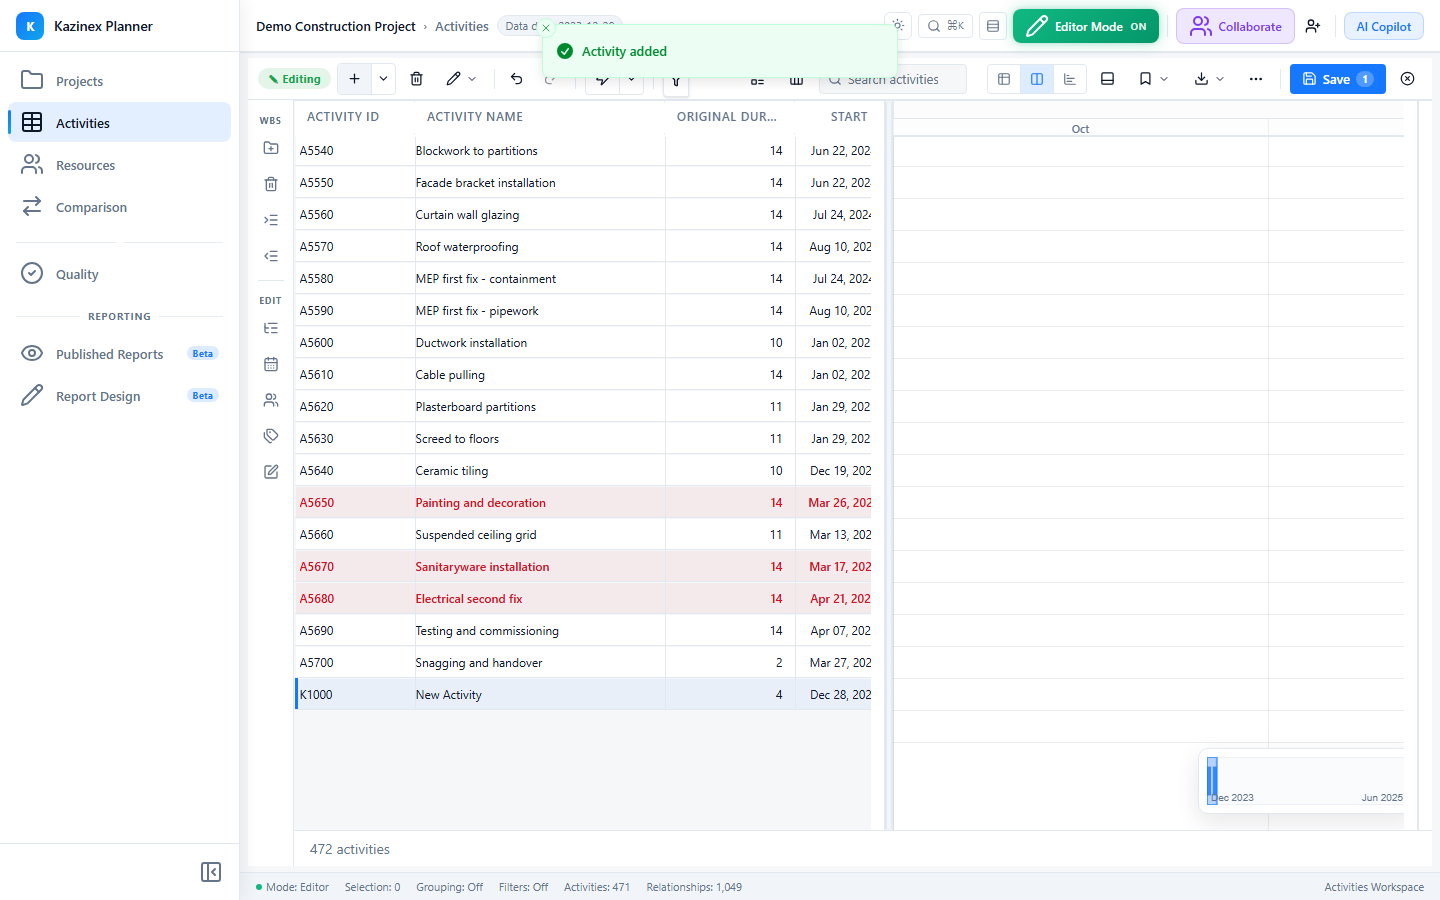The image size is (1440, 900).
Task: Select 'Curtain wall glazing' row
Action: tap(583, 214)
